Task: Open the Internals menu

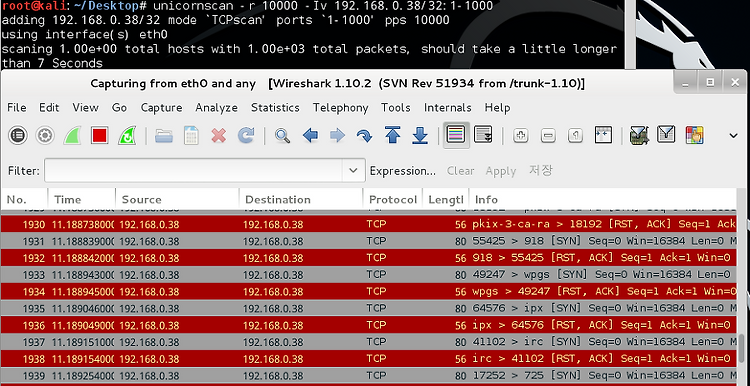Action: click(x=447, y=108)
